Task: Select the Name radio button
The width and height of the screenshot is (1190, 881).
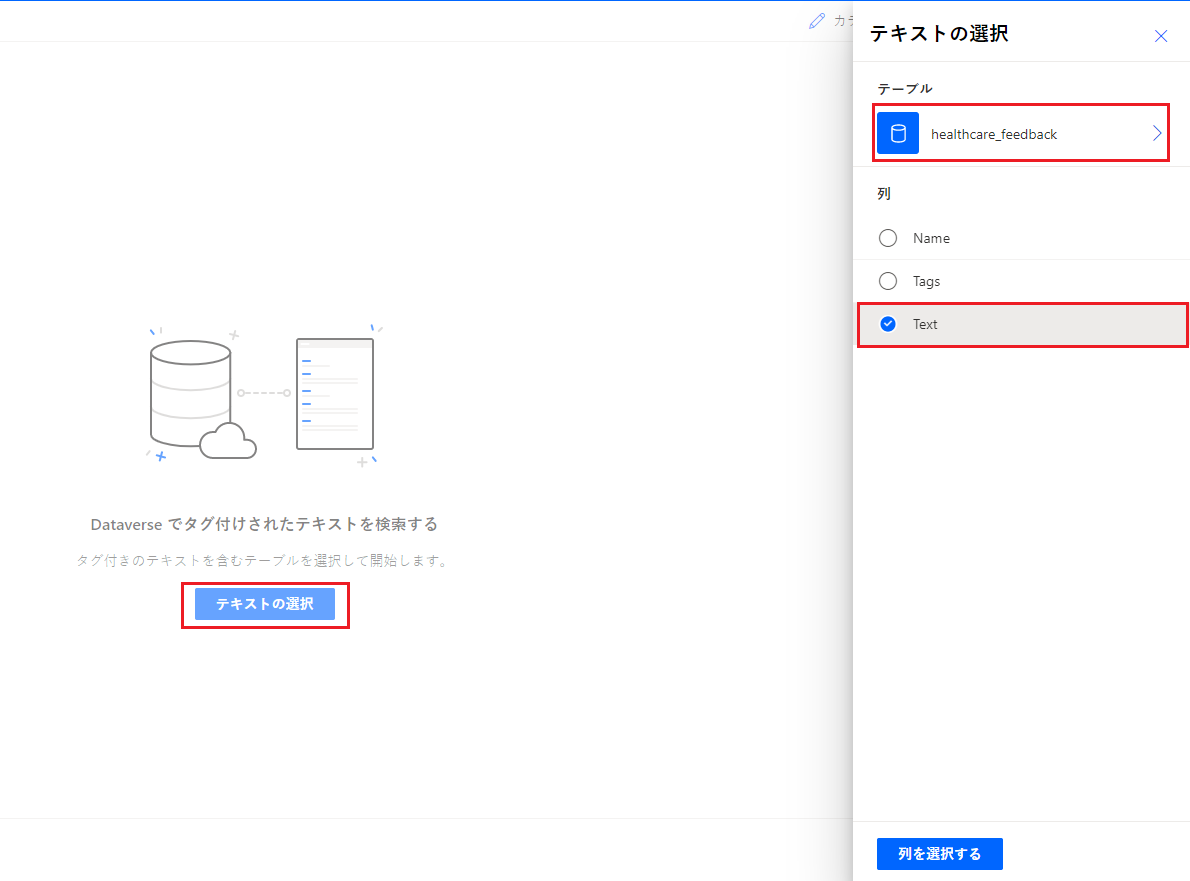Action: pos(888,238)
